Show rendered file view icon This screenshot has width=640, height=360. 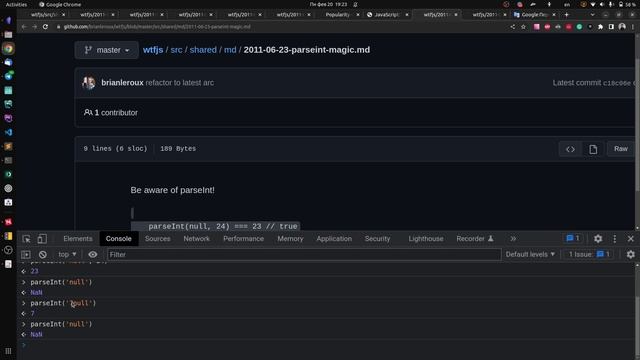click(x=593, y=149)
